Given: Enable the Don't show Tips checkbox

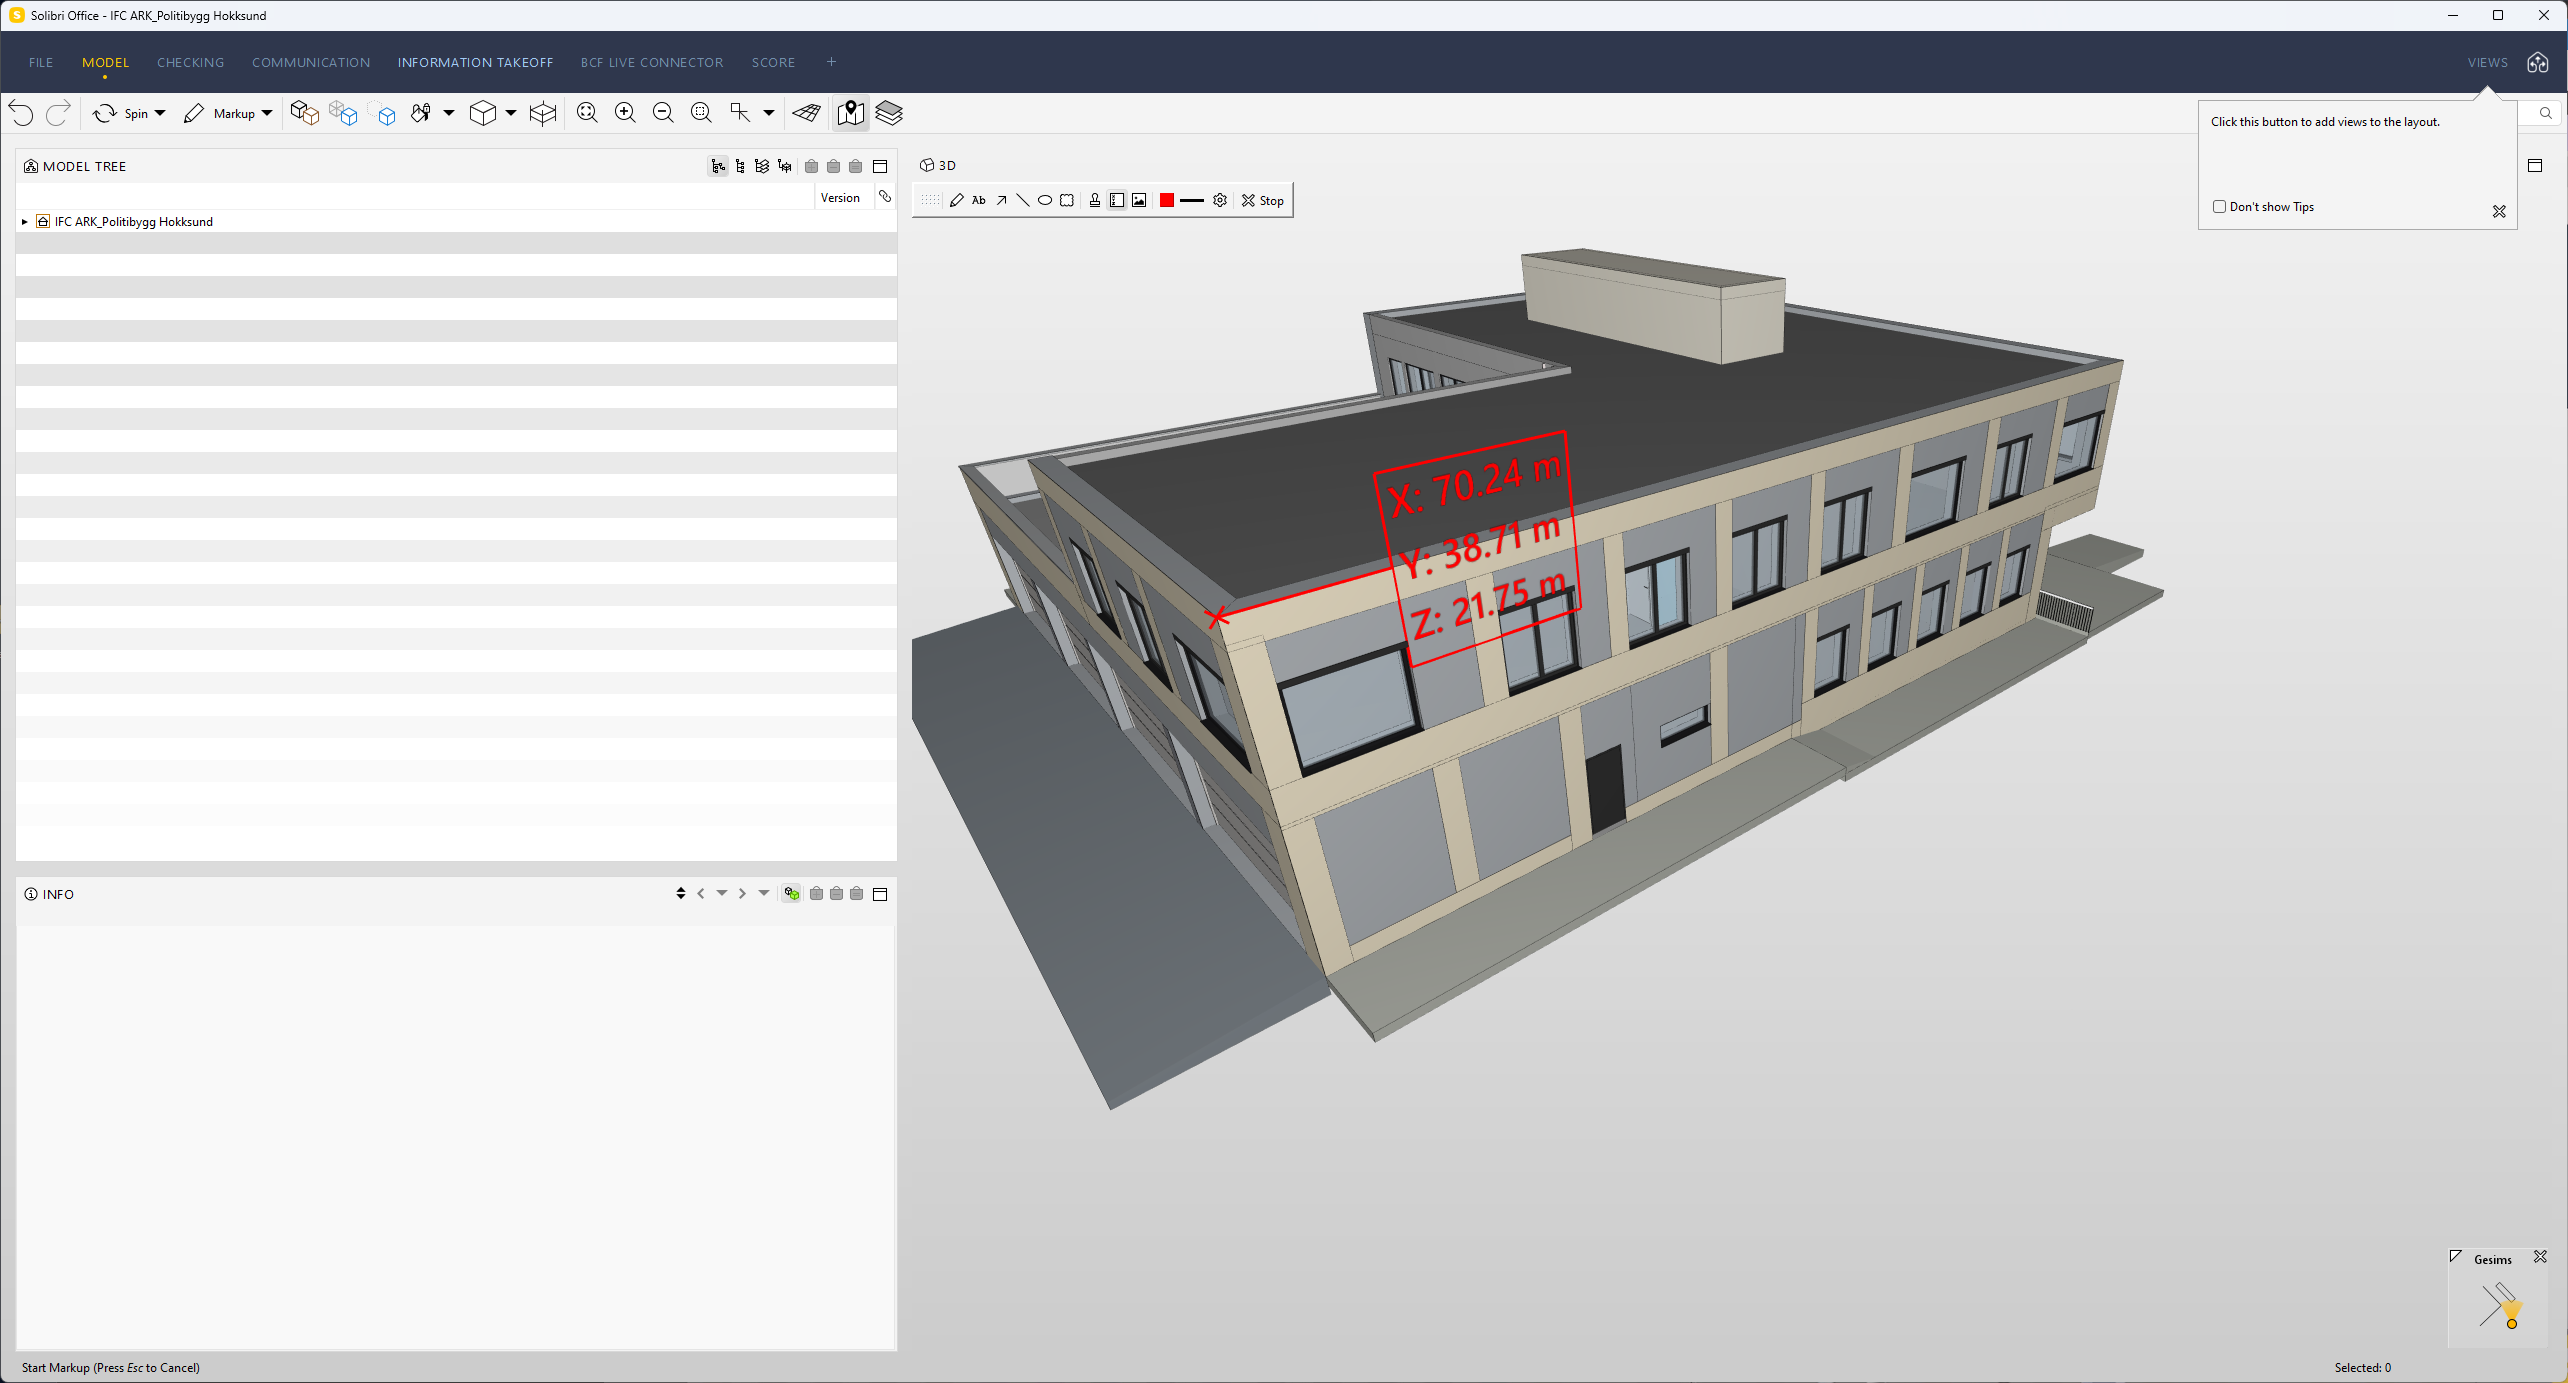Looking at the screenshot, I should coord(2219,207).
